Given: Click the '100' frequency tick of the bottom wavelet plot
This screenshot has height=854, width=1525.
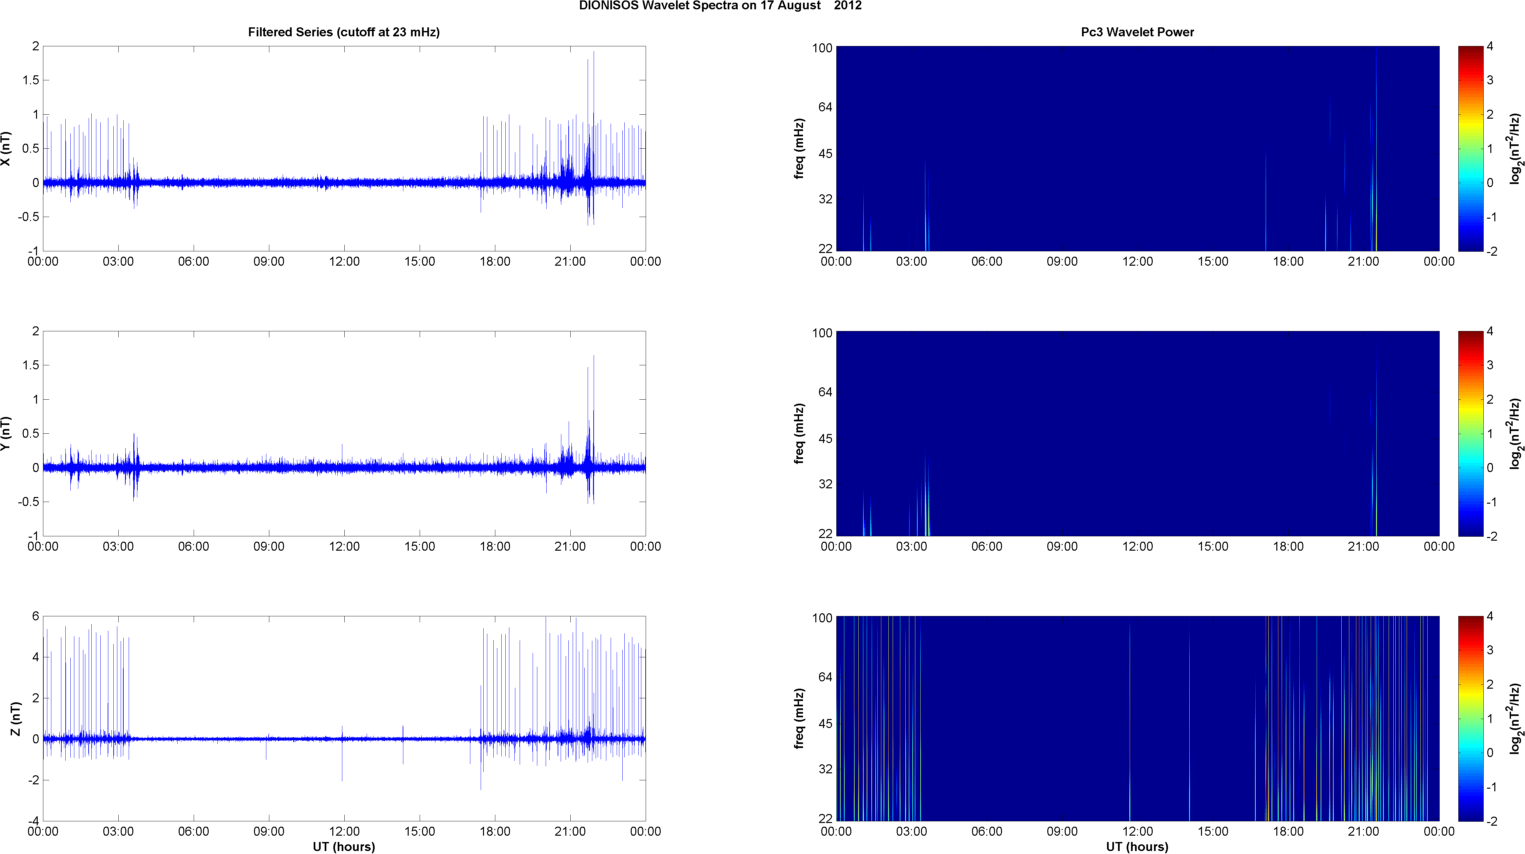Looking at the screenshot, I should tap(822, 618).
